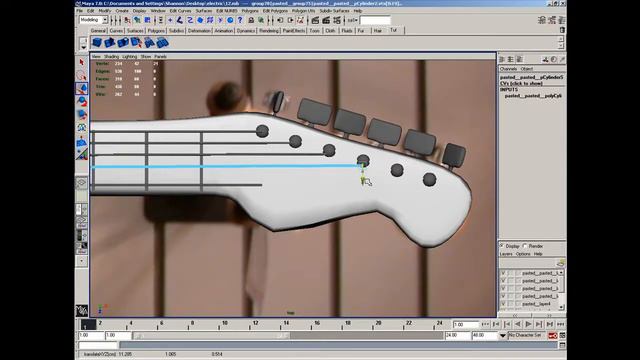Toggle highlight selection mode icon
Screen dimensions: 640x360
[261, 20]
